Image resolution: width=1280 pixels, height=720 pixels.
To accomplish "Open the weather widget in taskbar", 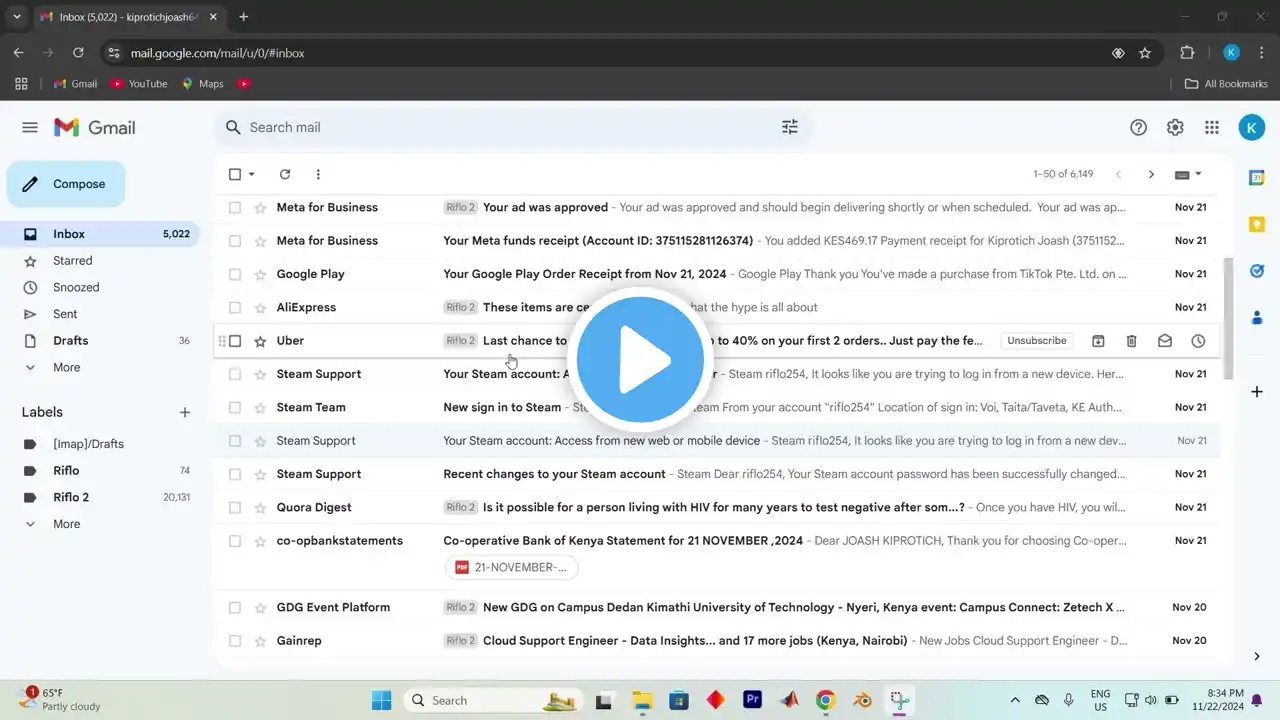I will (x=60, y=699).
